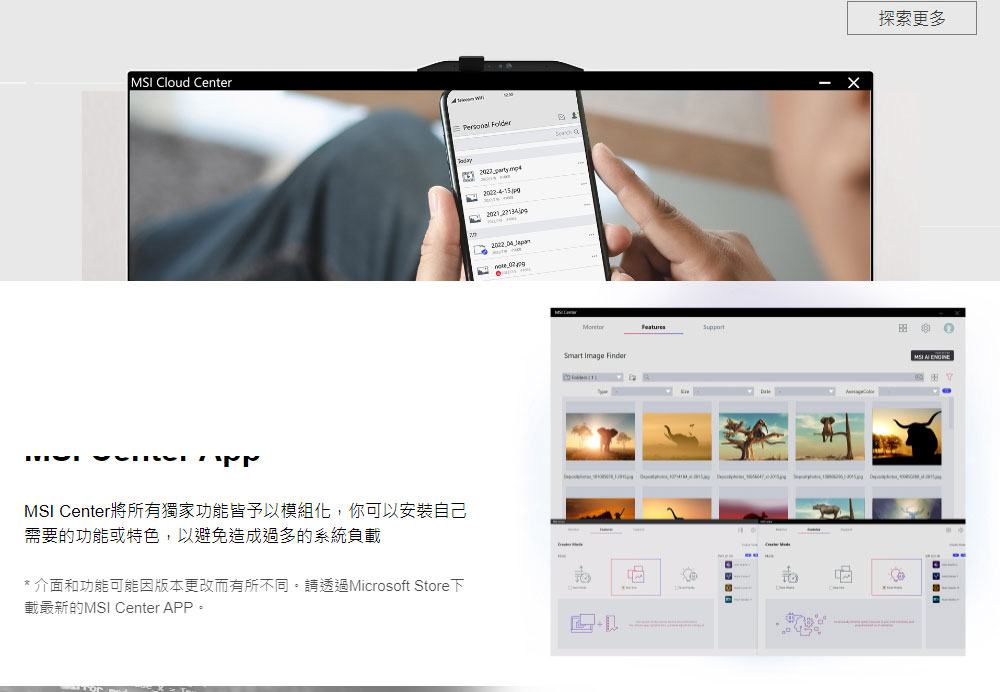Expand the AverageColor filter dropdown
1000x692 pixels.
pos(908,391)
